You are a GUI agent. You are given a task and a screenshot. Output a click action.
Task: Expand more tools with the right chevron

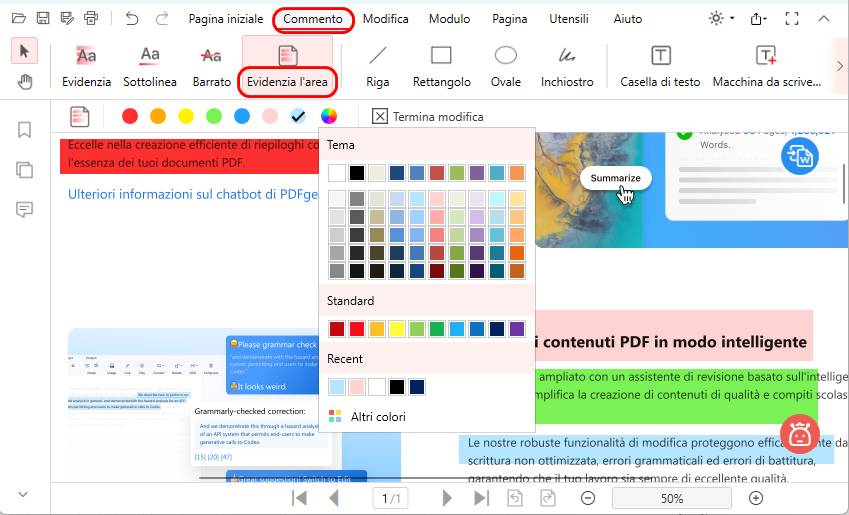pos(840,66)
